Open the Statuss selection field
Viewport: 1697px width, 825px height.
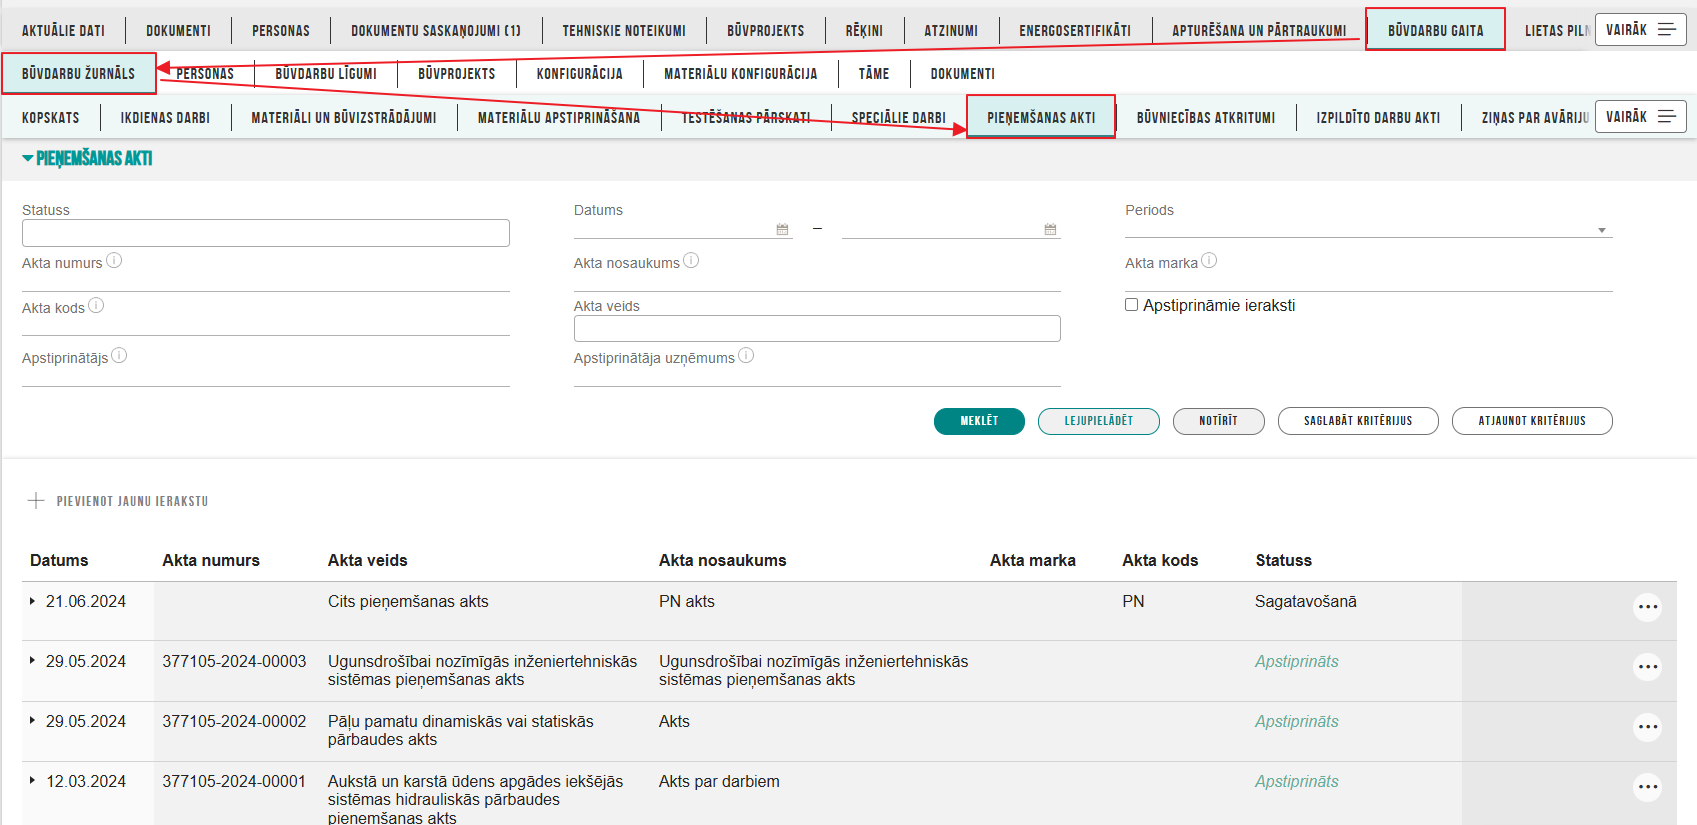[x=266, y=233]
